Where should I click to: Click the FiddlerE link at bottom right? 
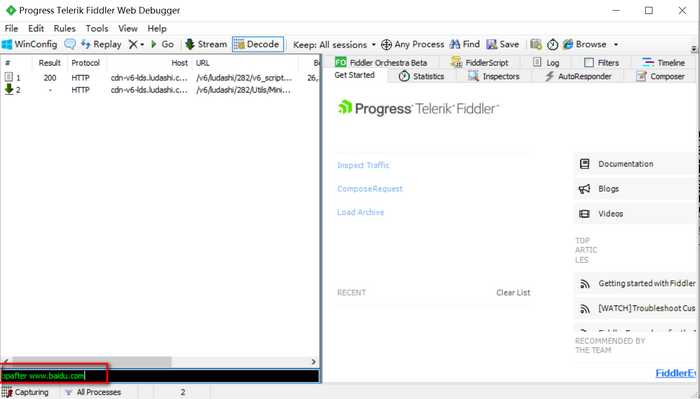[675, 373]
